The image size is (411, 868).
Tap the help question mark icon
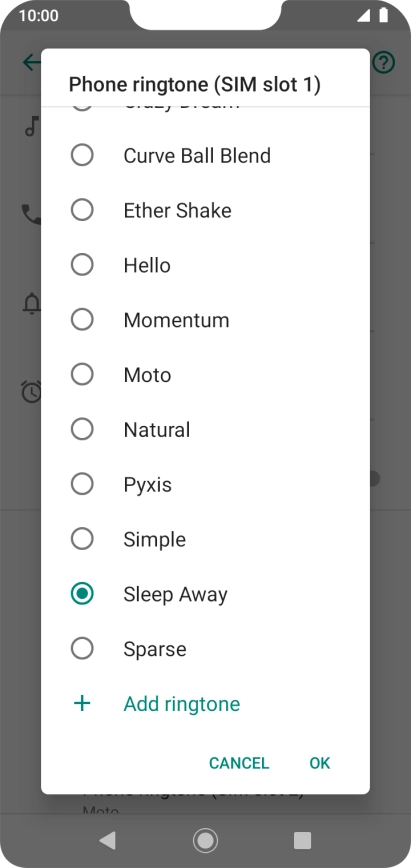point(383,63)
